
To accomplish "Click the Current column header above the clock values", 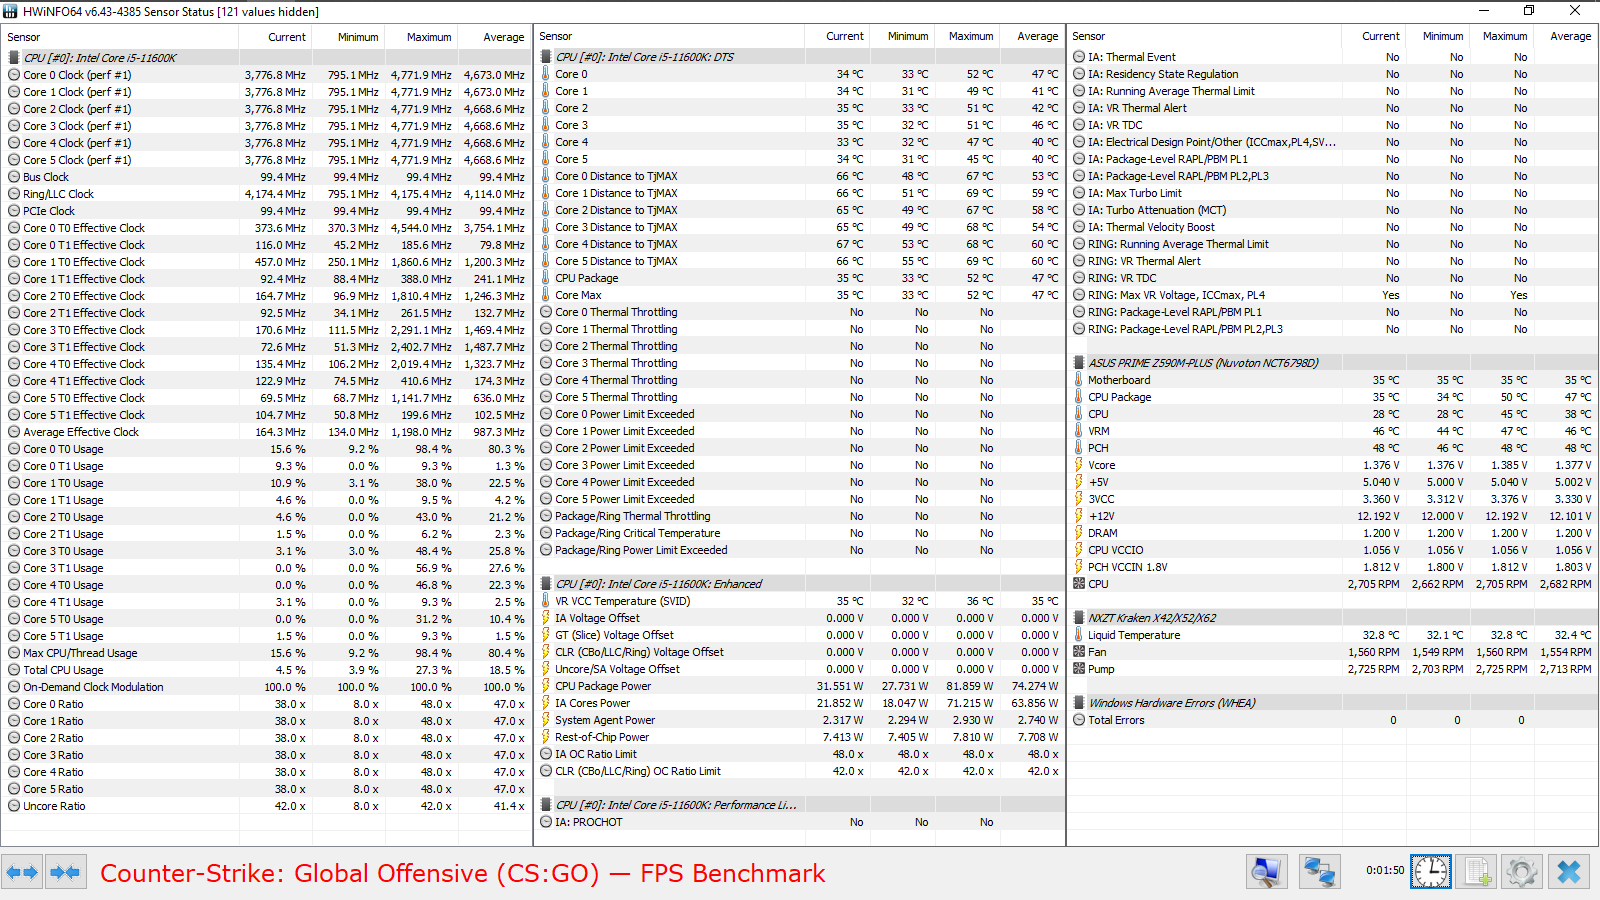I will 275,37.
